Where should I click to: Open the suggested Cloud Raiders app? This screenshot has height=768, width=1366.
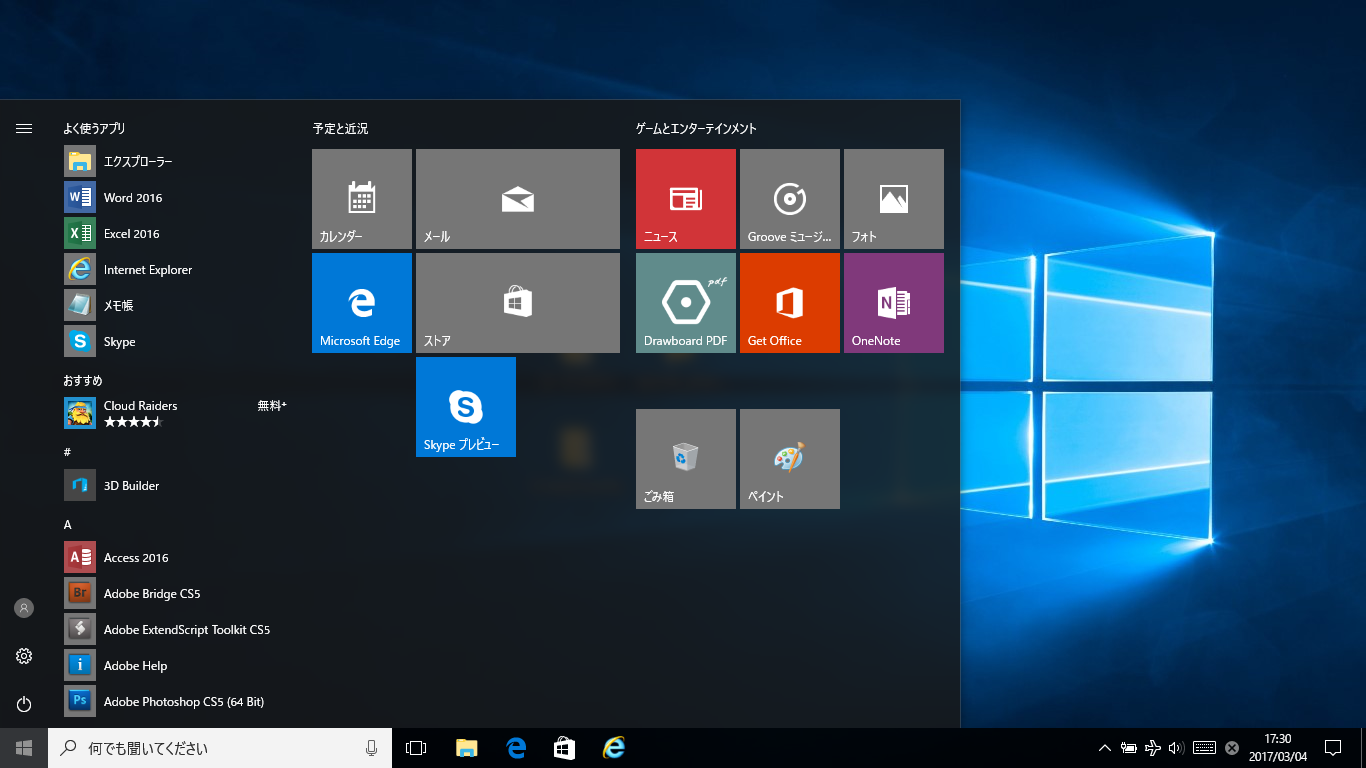coord(176,413)
